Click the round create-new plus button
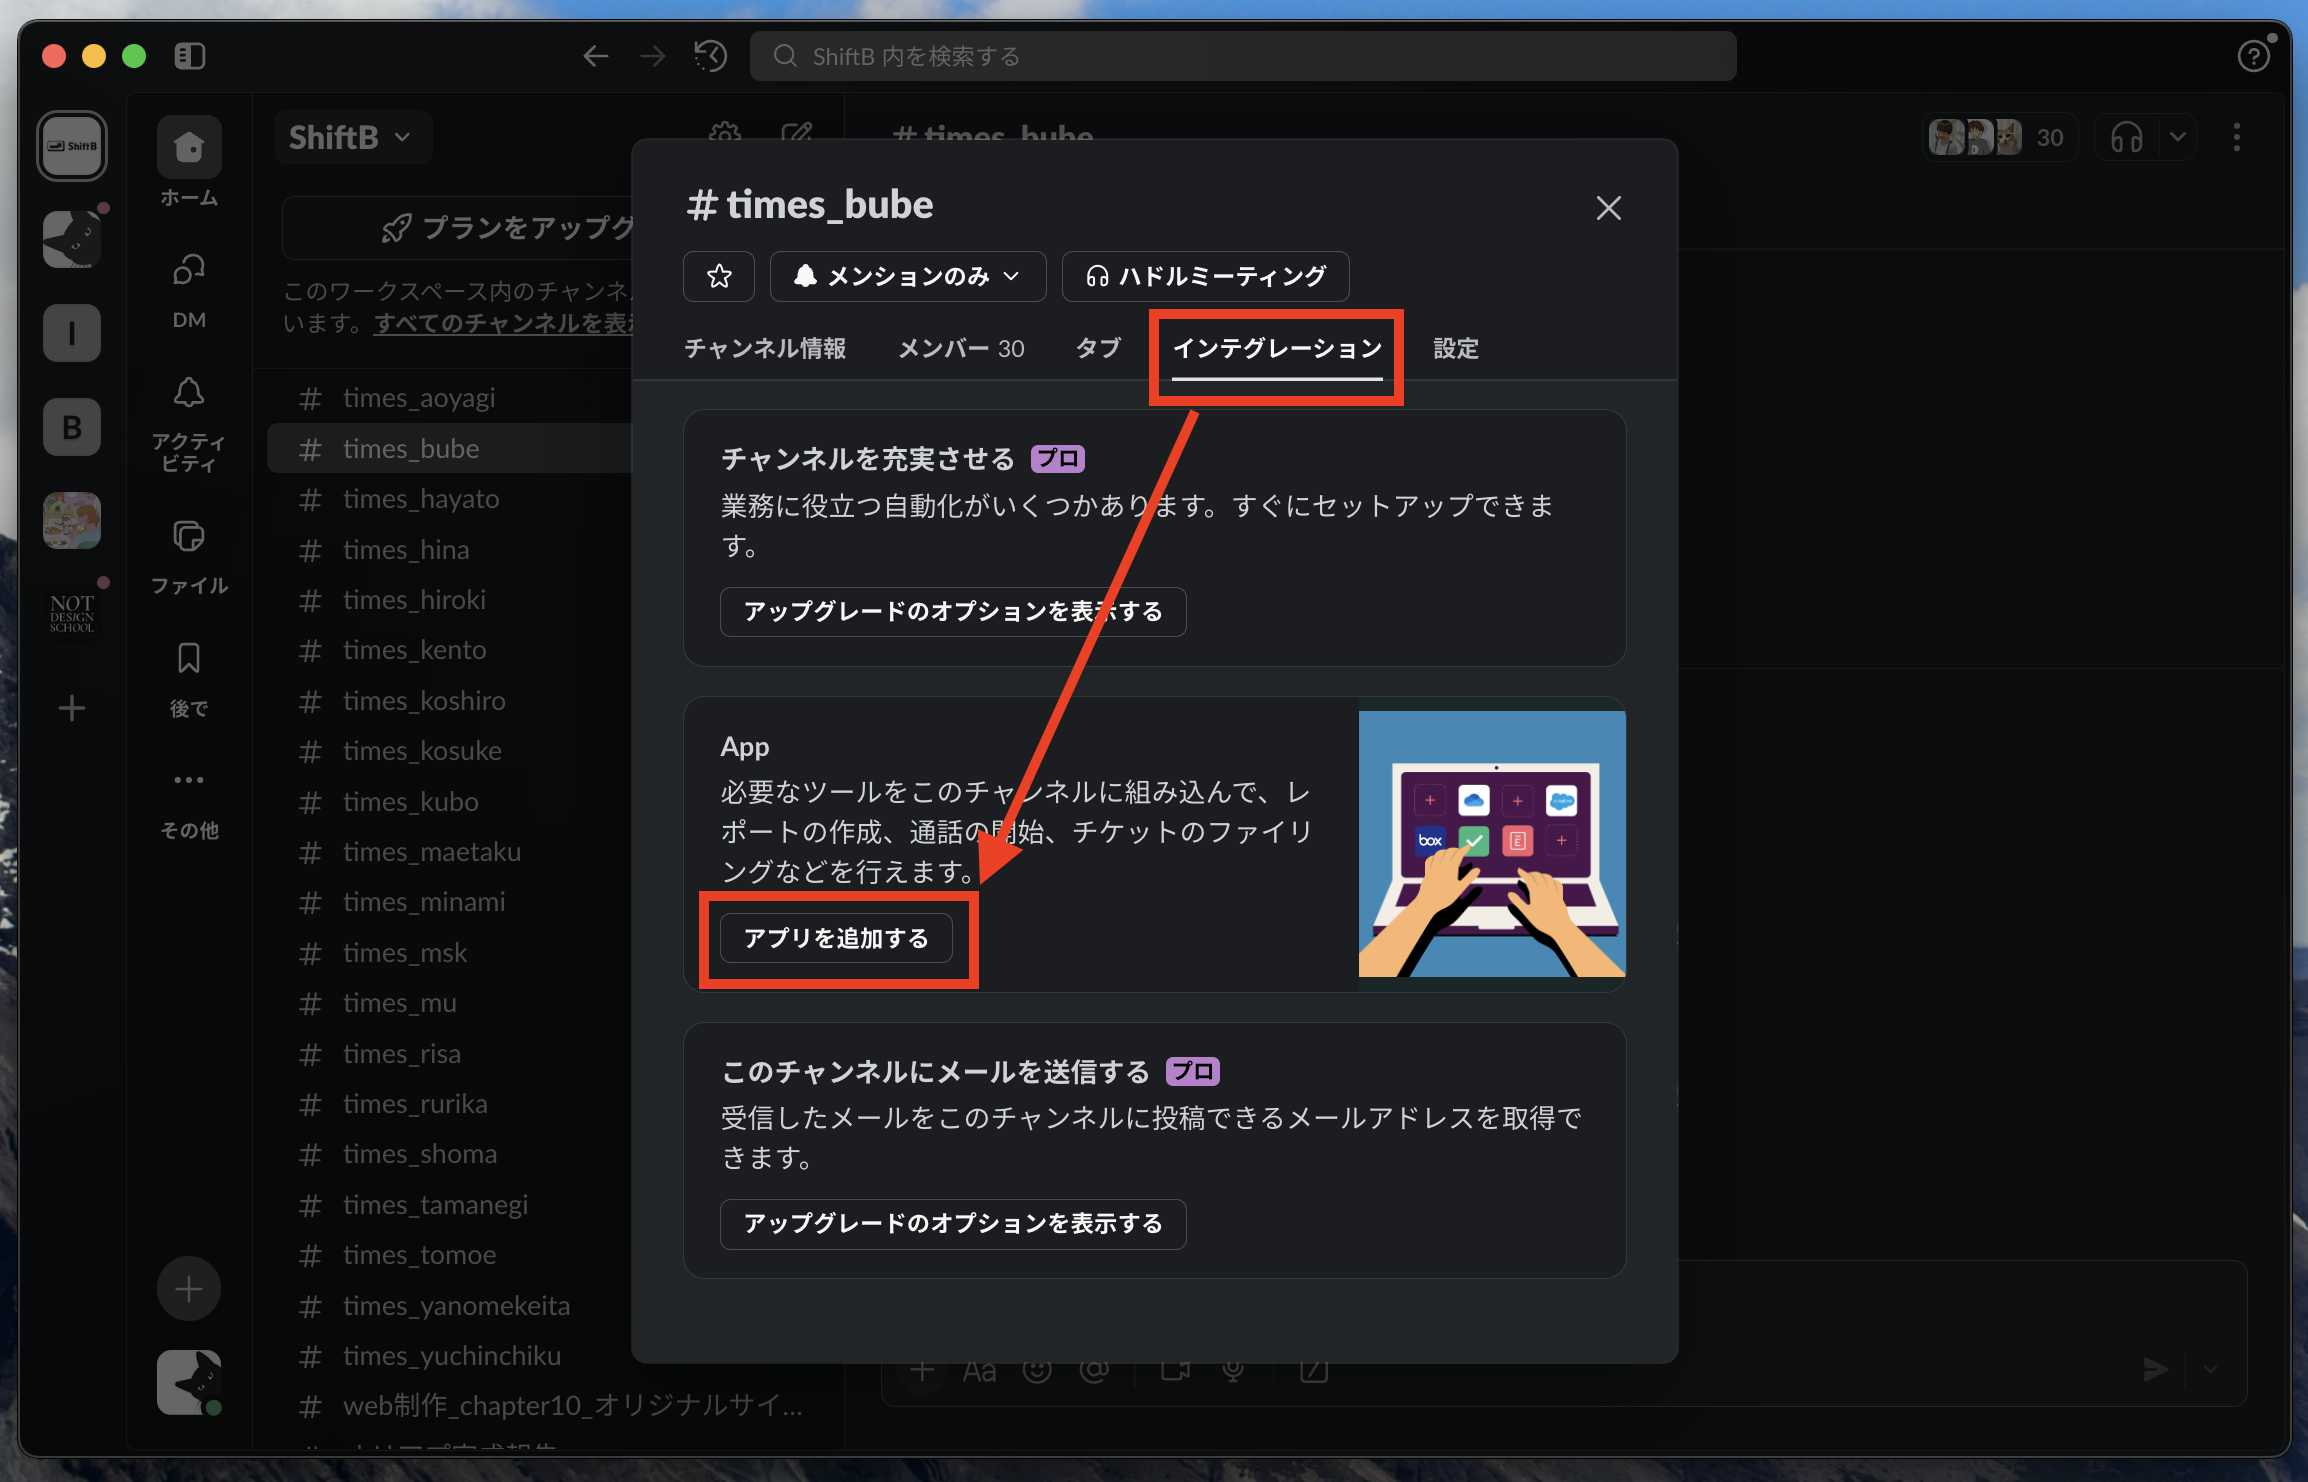This screenshot has height=1482, width=2308. tap(189, 1289)
